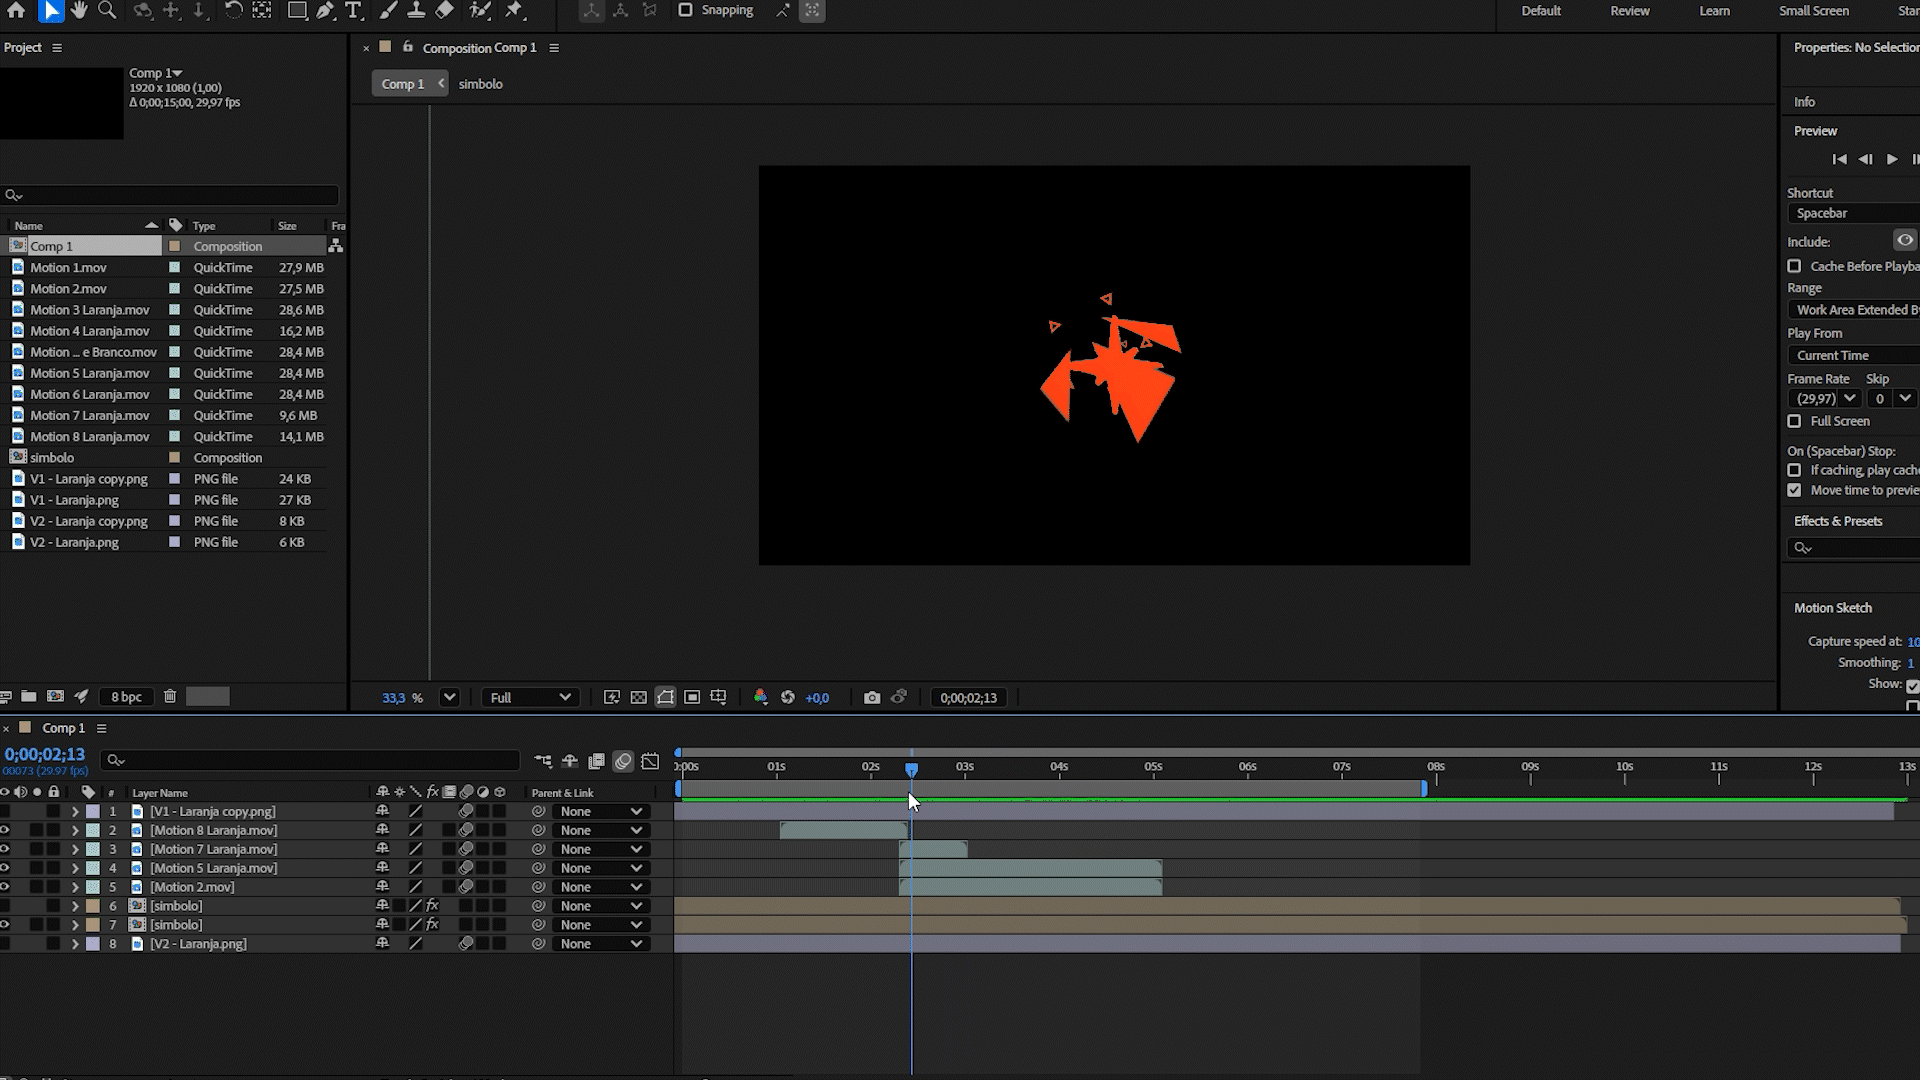Check Cache Before Playback option

coord(1794,266)
